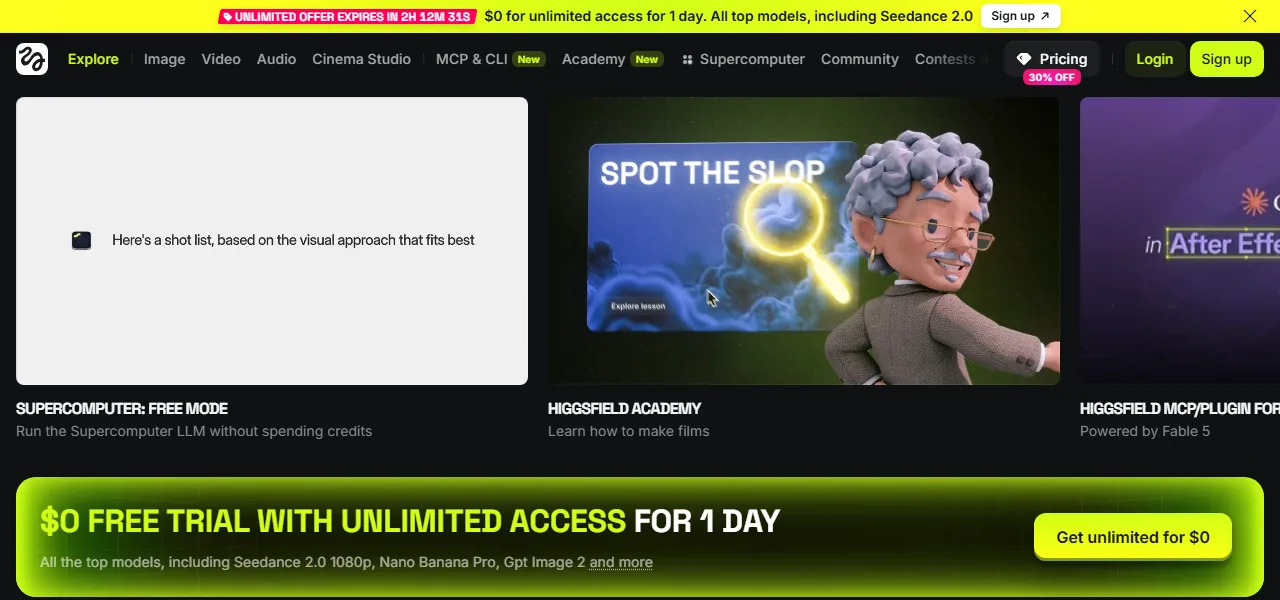Click the Pricing diamond icon
Screen dimensions: 1280x600
click(x=1023, y=59)
